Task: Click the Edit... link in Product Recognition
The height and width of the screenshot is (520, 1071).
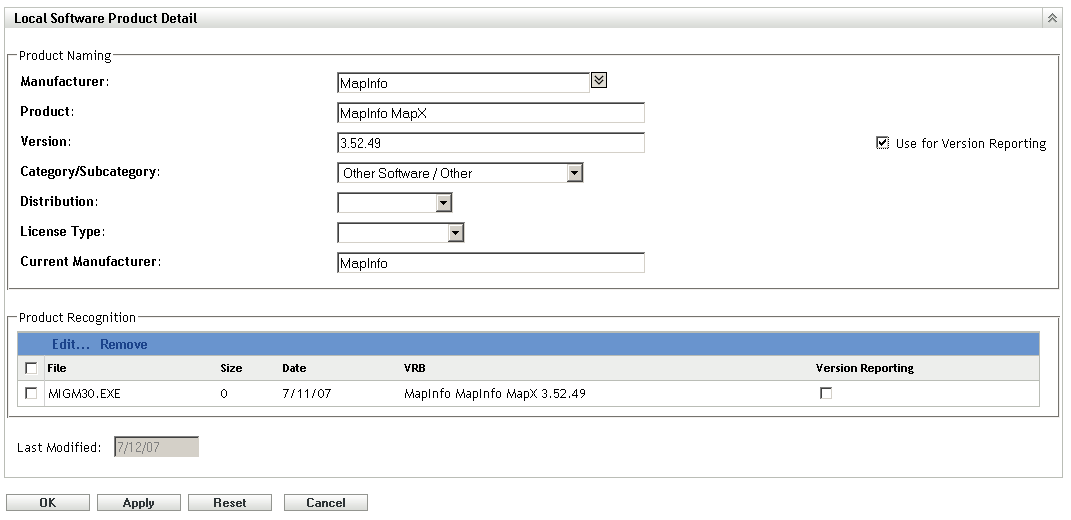Action: point(71,344)
